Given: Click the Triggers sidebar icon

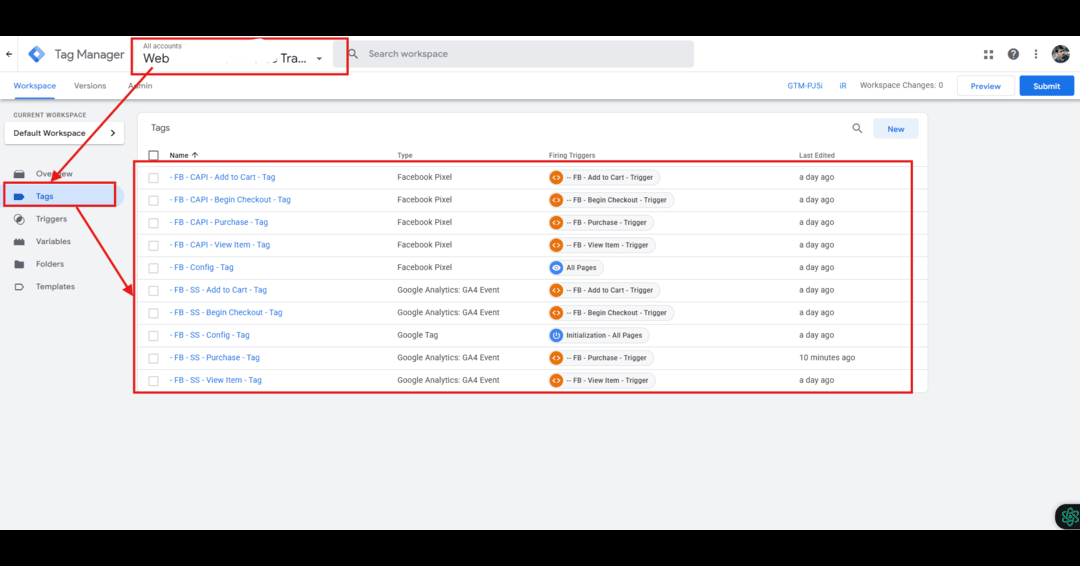Looking at the screenshot, I should 19,219.
